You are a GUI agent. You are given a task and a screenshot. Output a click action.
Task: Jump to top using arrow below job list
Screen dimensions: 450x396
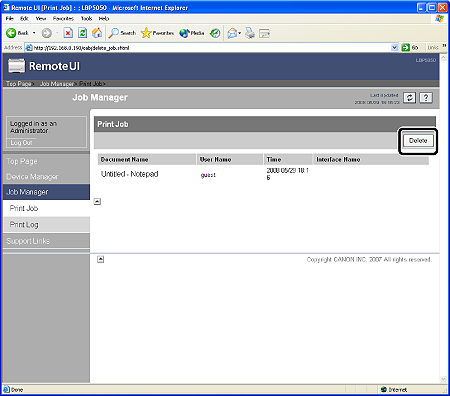point(97,201)
